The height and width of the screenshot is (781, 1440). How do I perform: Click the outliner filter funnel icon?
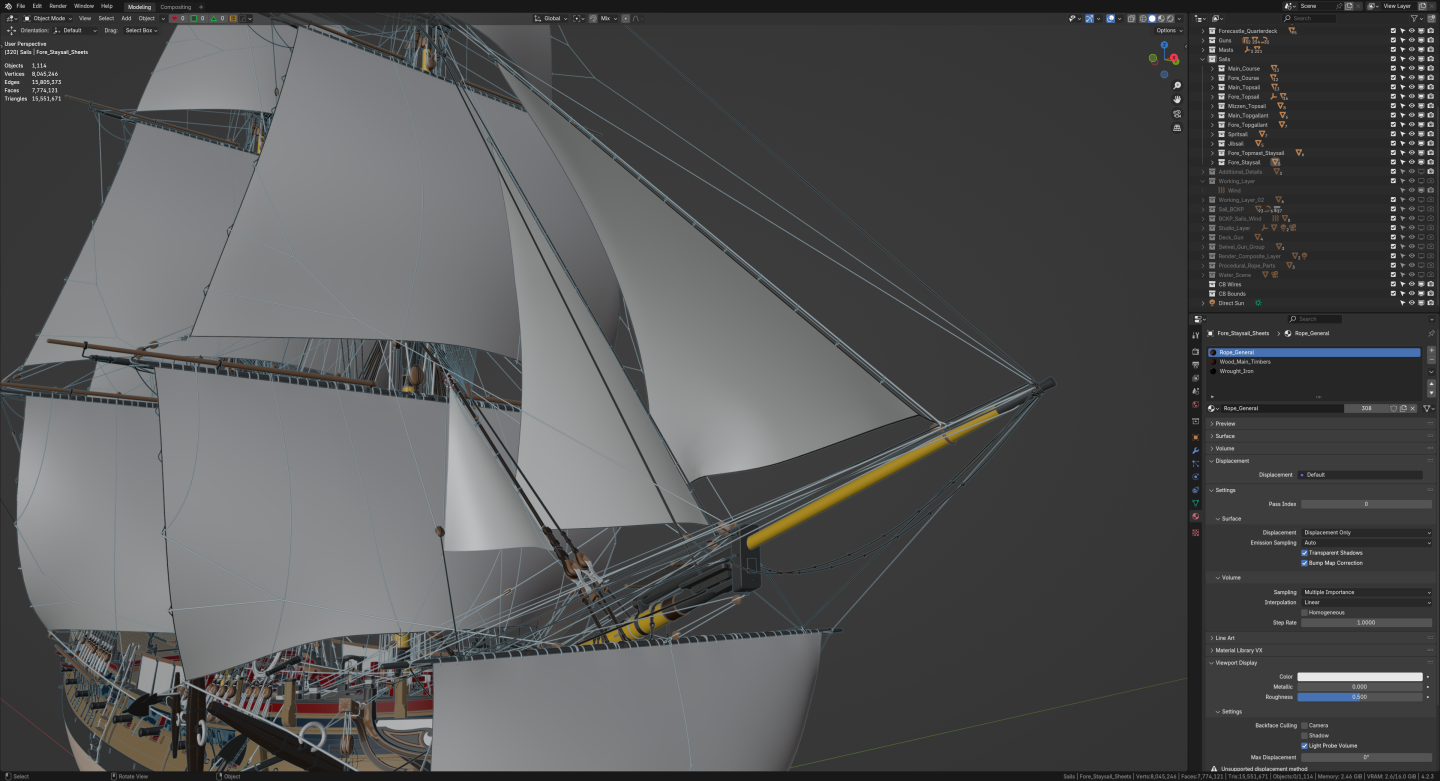(1415, 18)
